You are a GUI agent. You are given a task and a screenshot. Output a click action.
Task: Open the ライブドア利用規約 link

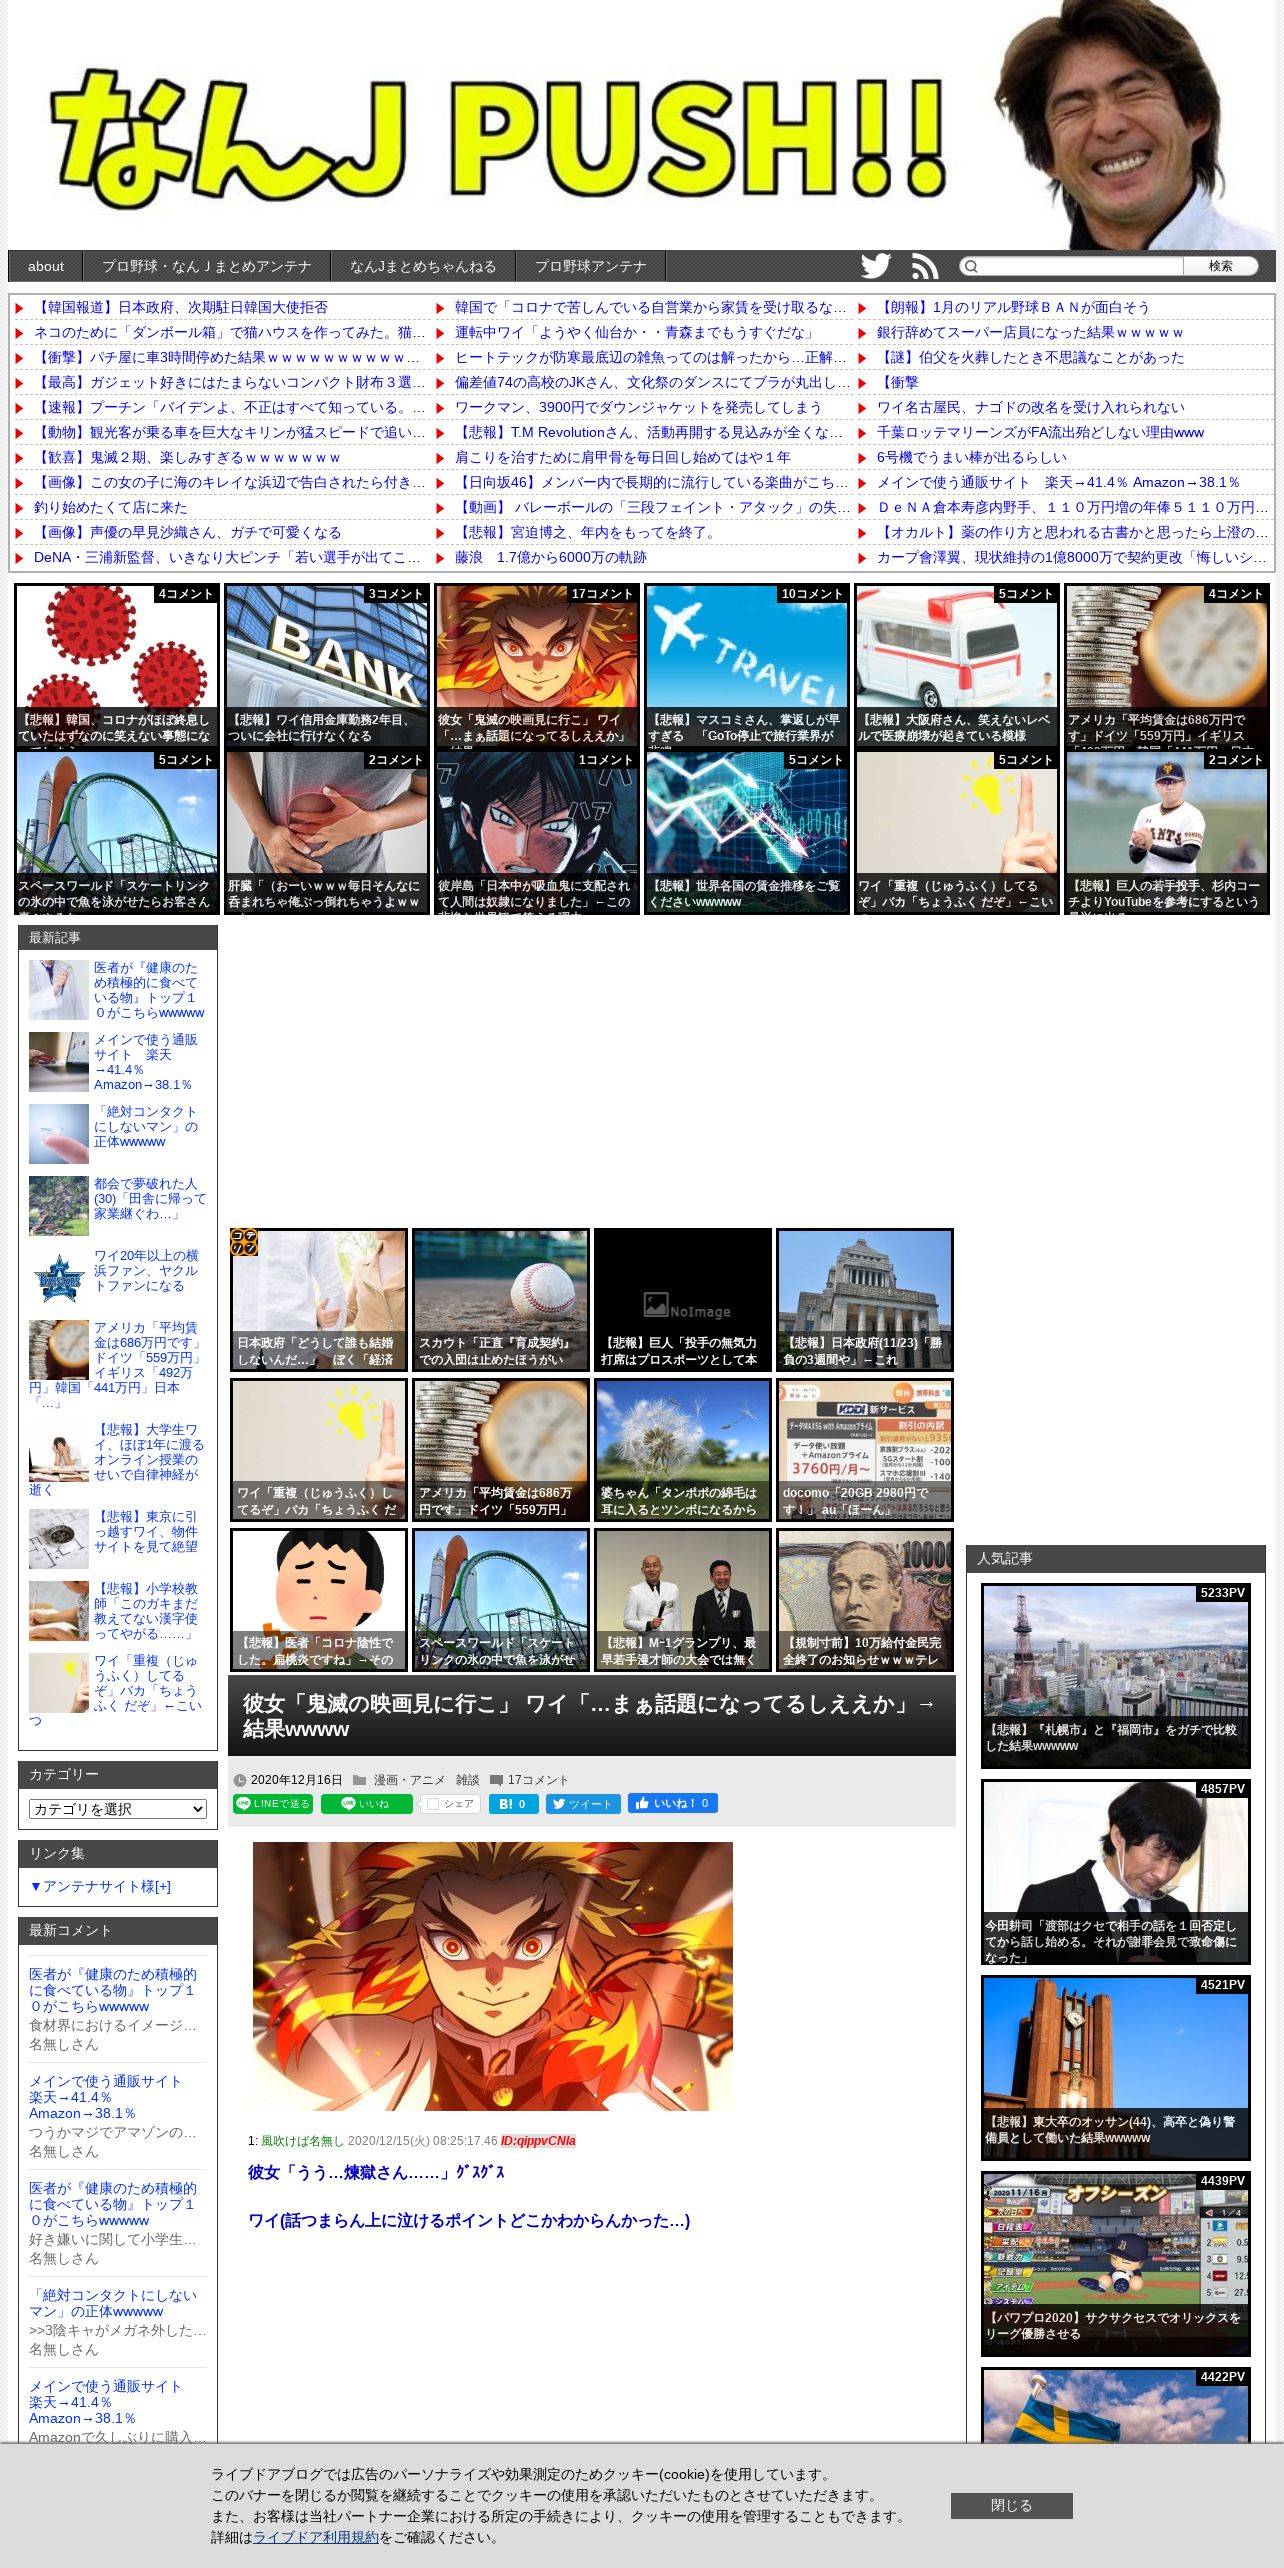[x=316, y=2537]
